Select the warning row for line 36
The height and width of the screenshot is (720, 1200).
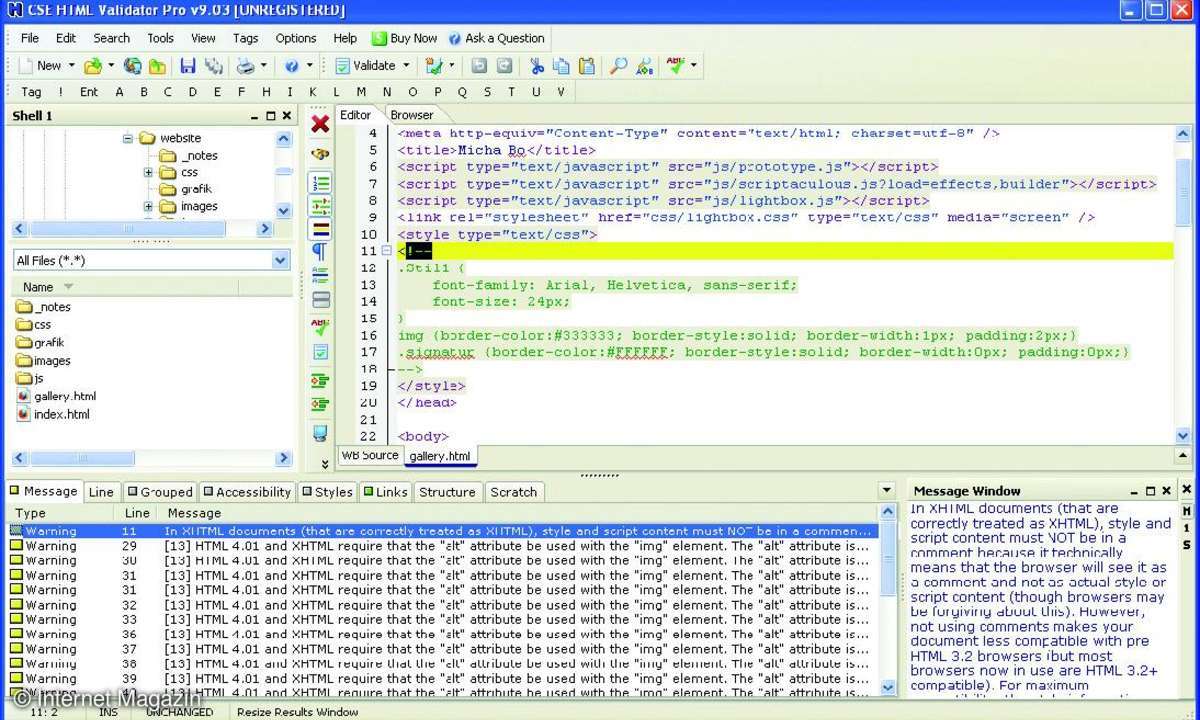(x=441, y=634)
